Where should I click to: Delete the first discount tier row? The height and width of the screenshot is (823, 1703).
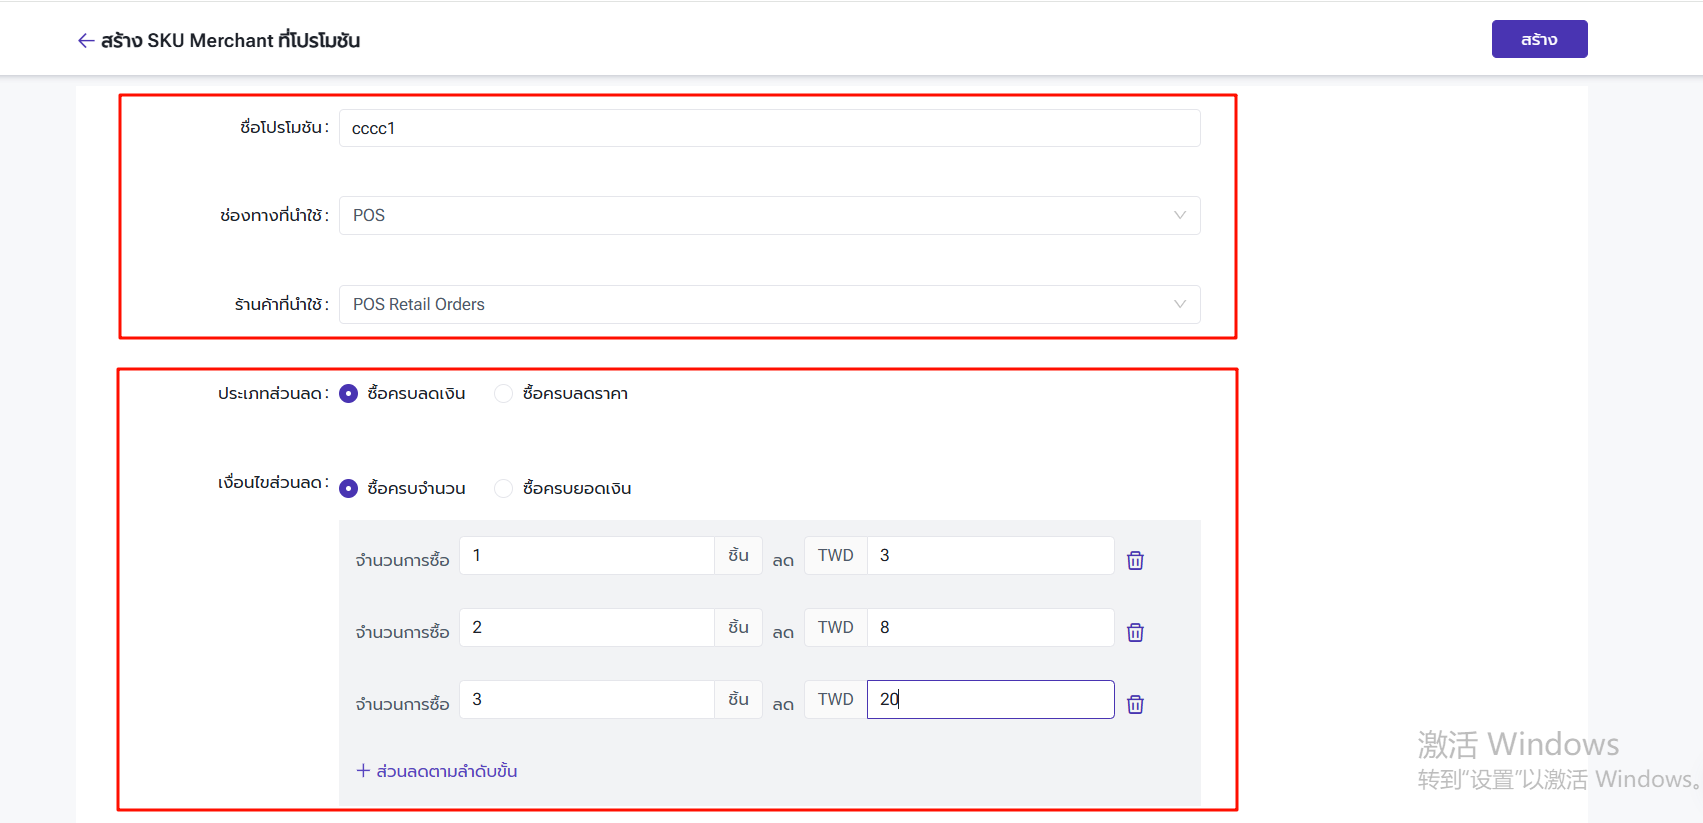point(1135,560)
